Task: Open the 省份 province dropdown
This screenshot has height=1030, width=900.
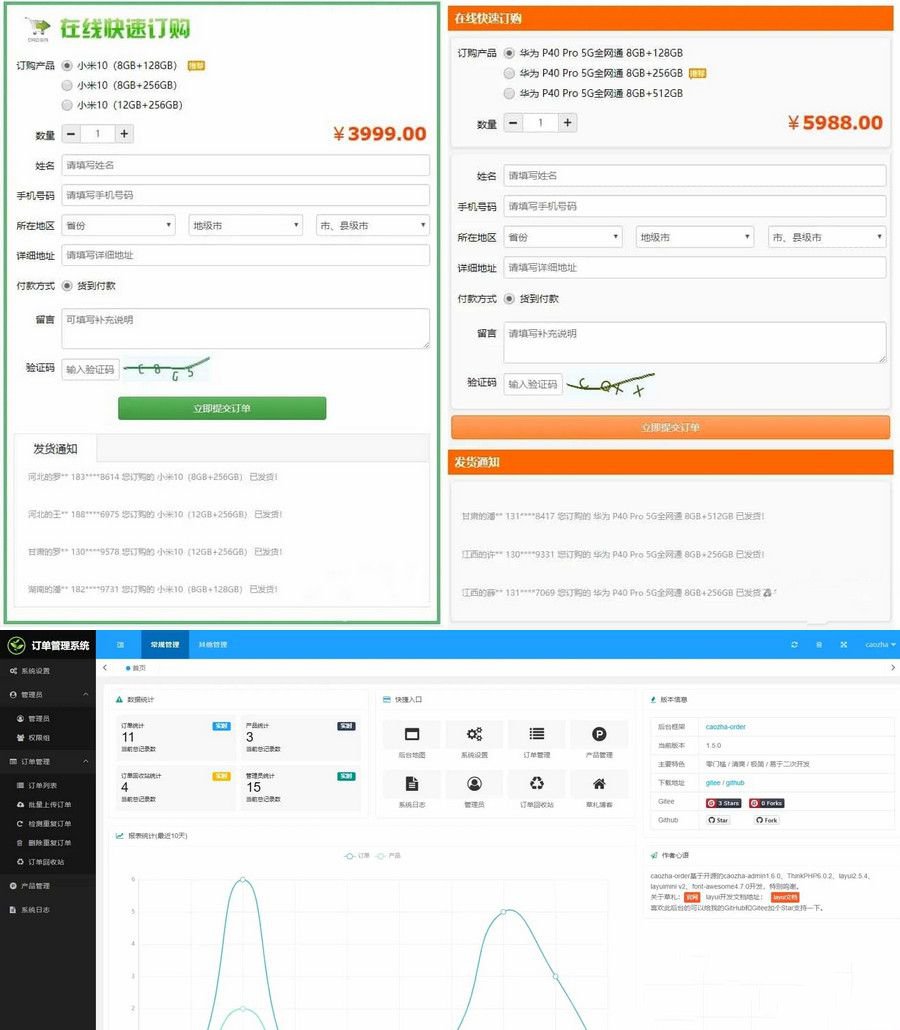Action: (x=118, y=225)
